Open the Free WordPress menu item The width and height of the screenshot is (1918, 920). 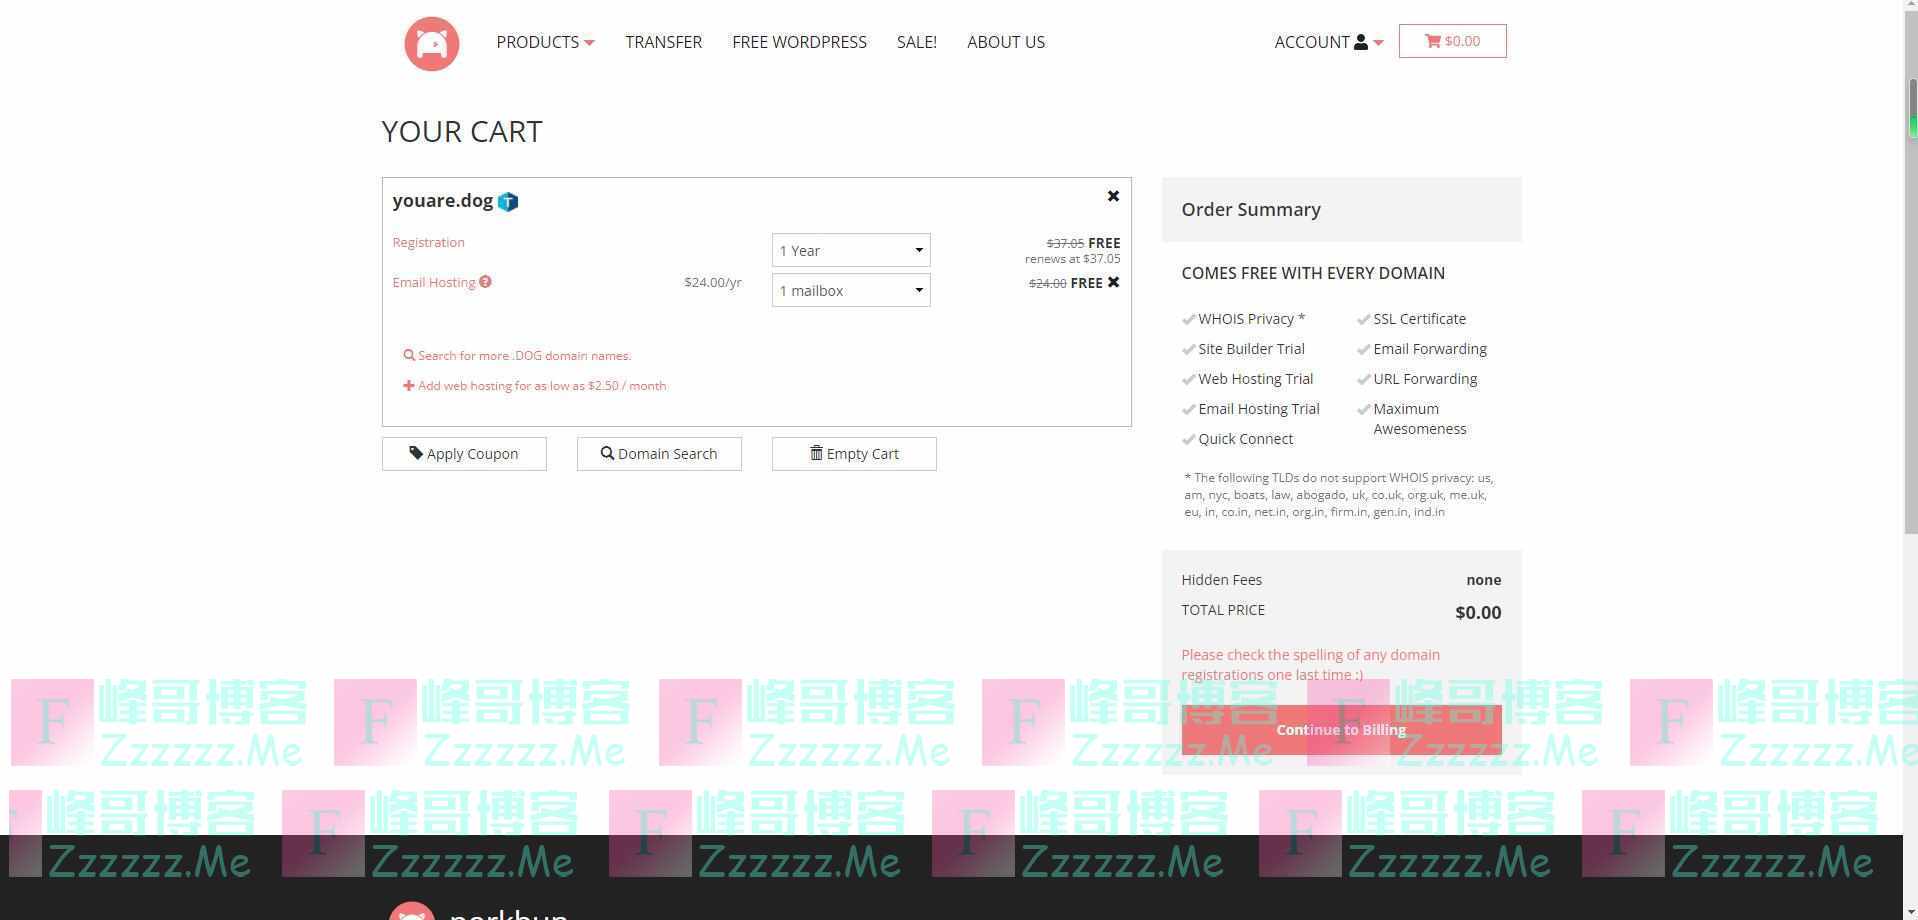click(799, 42)
